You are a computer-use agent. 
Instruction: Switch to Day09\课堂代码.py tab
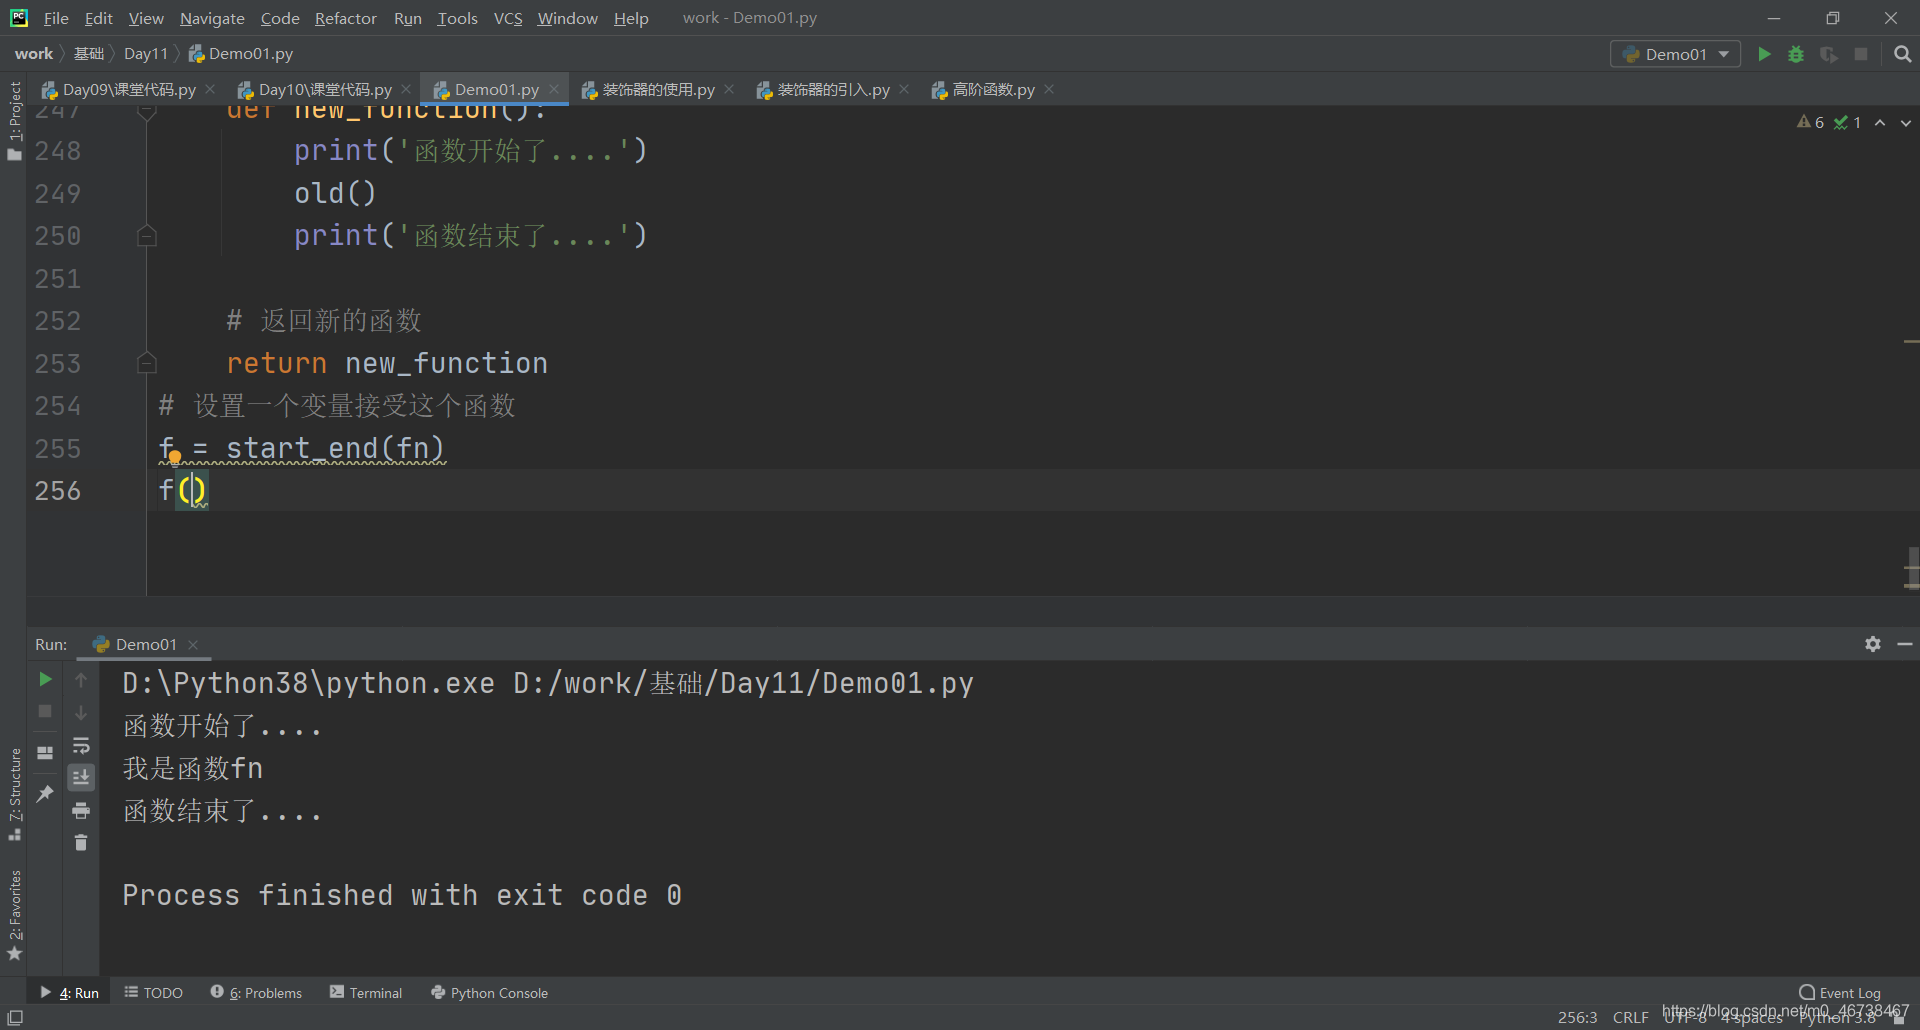tap(128, 90)
